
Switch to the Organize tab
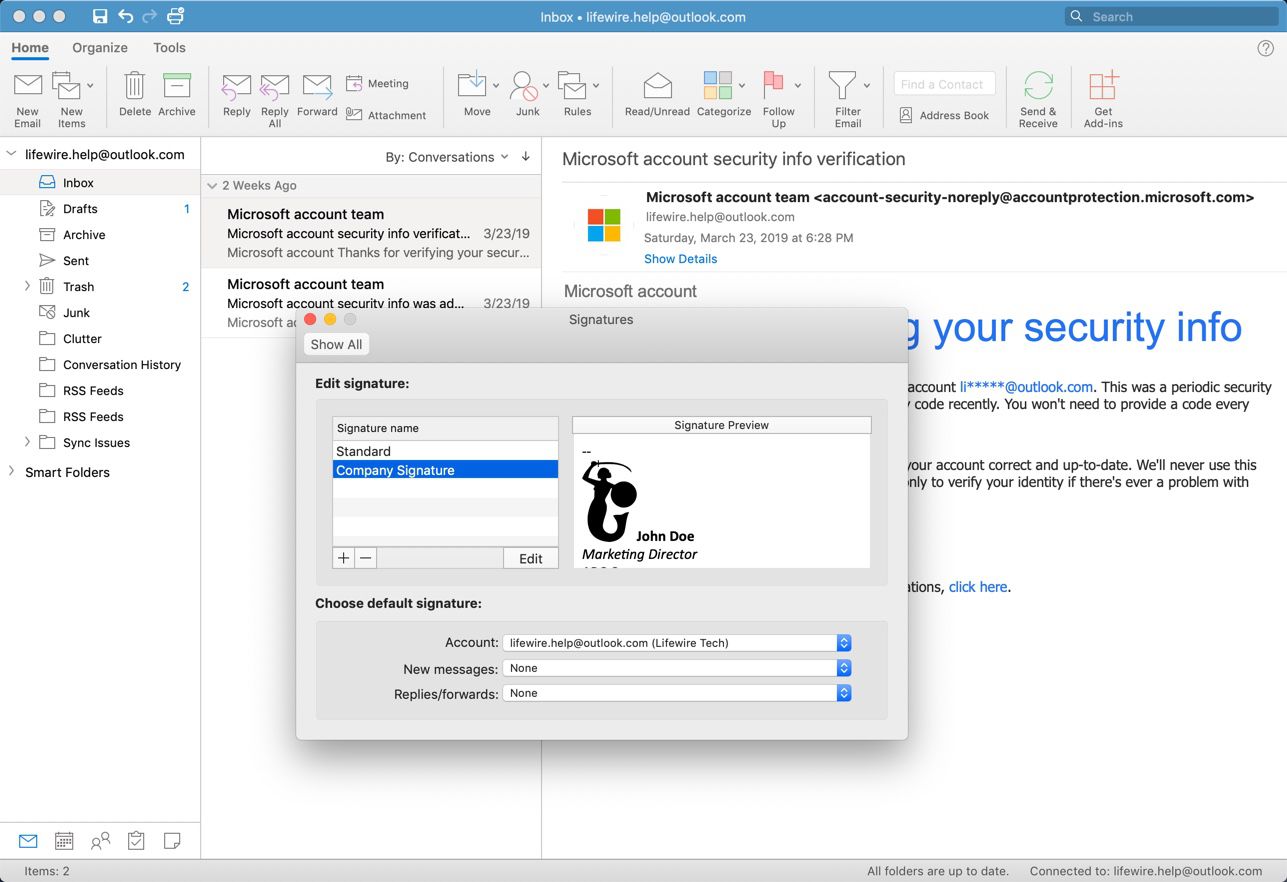pos(100,47)
